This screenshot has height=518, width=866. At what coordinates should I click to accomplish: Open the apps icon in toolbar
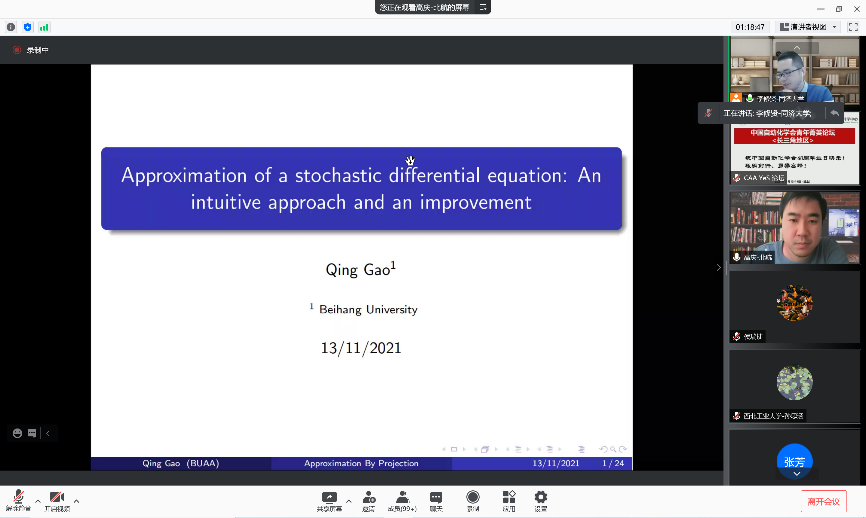pyautogui.click(x=508, y=498)
